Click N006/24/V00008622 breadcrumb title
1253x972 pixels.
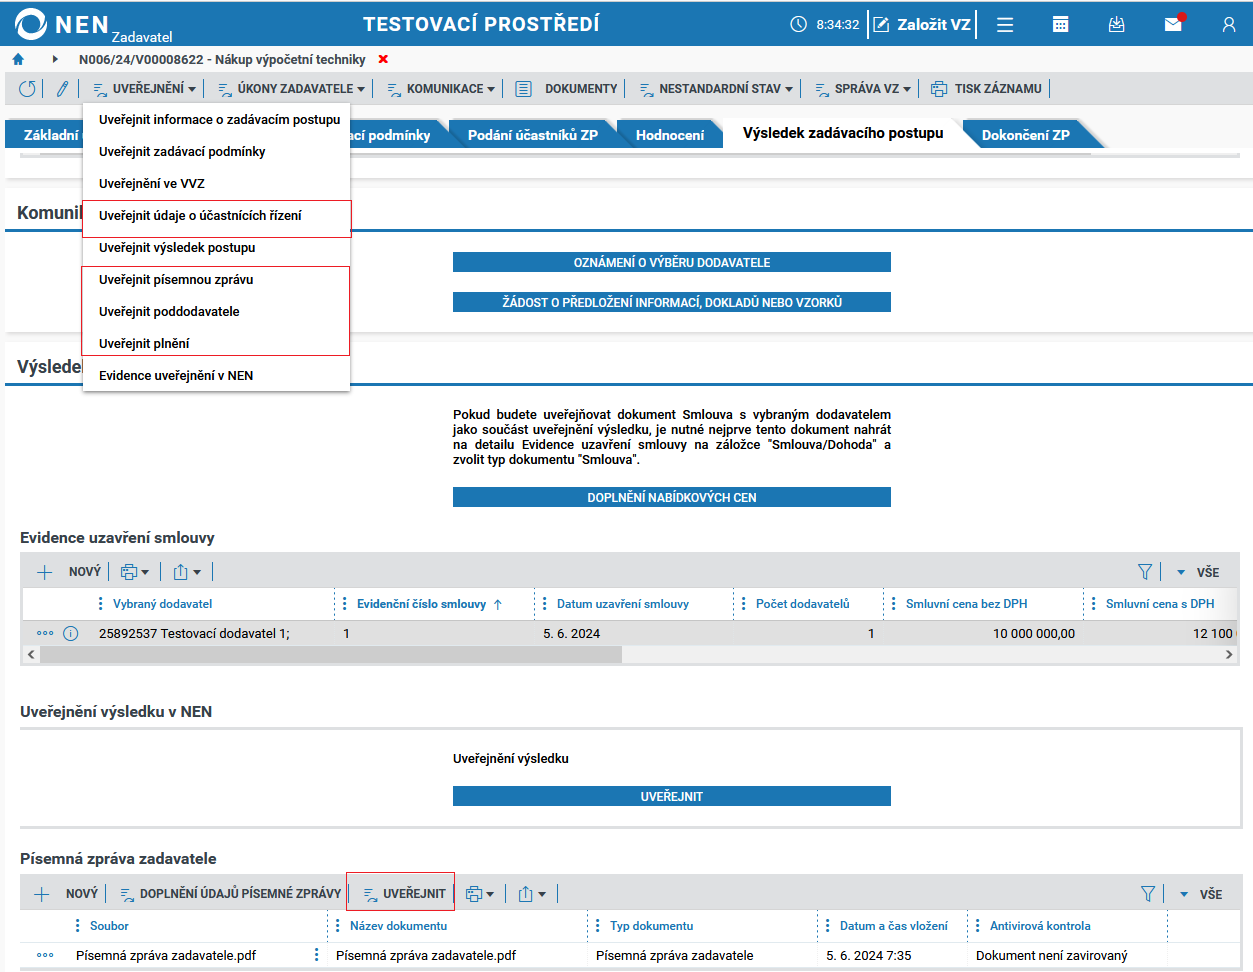[222, 59]
